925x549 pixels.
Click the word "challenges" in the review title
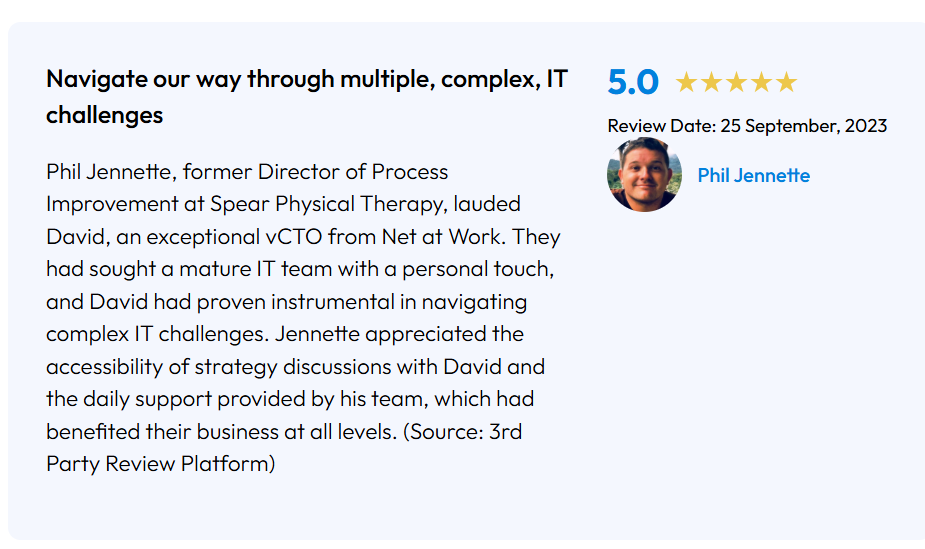click(x=104, y=115)
